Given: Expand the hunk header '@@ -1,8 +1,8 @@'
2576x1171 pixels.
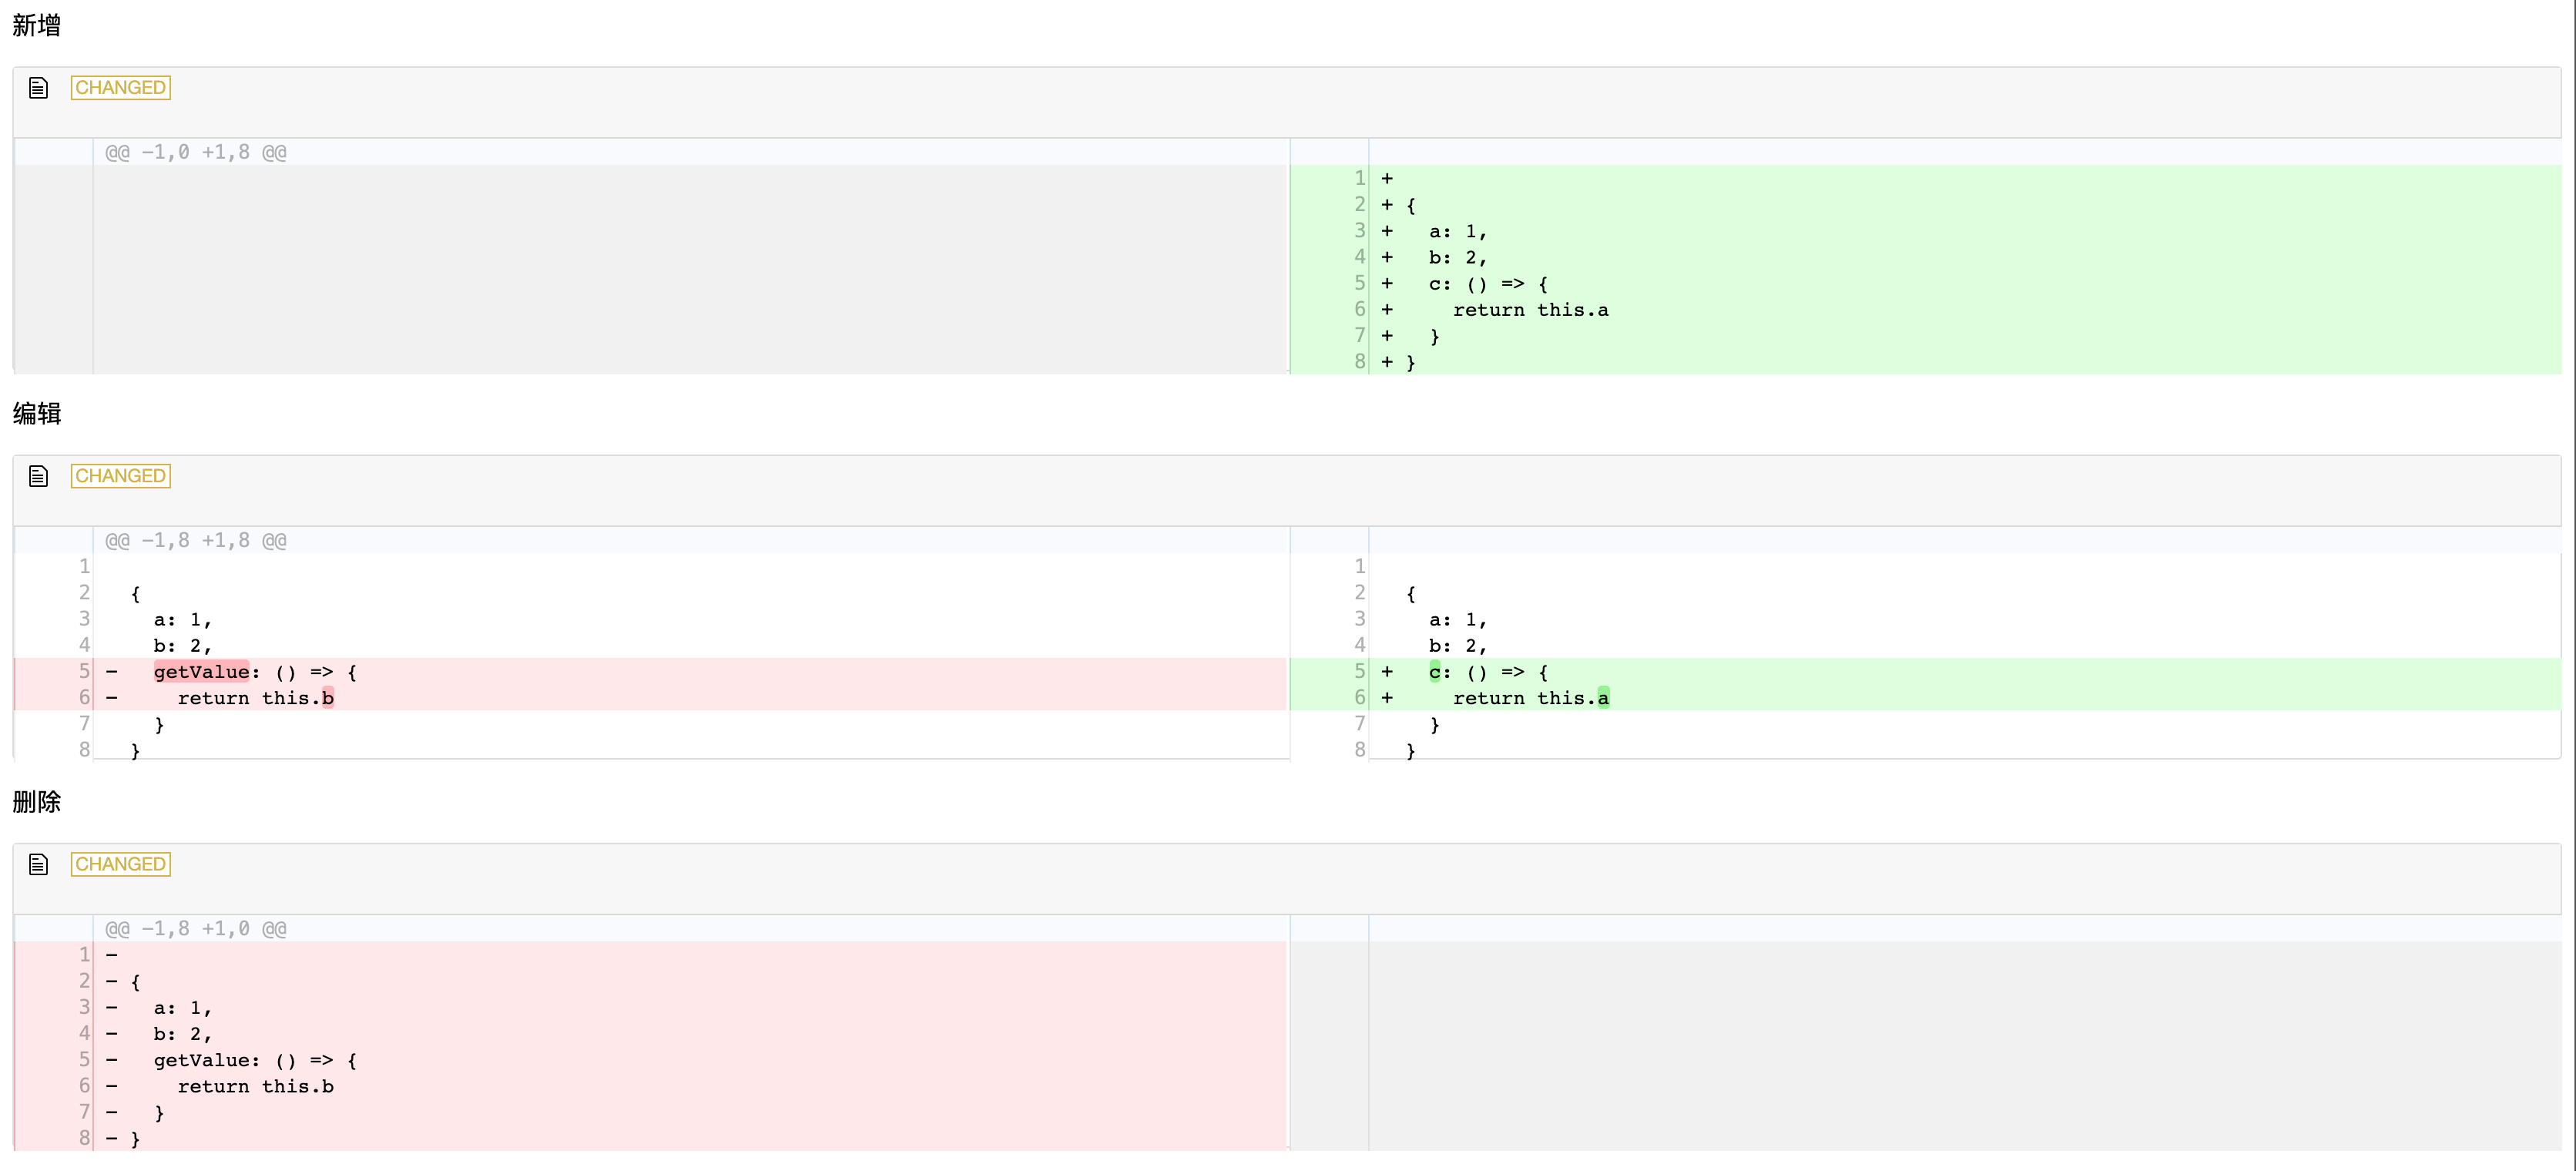Looking at the screenshot, I should click(196, 540).
